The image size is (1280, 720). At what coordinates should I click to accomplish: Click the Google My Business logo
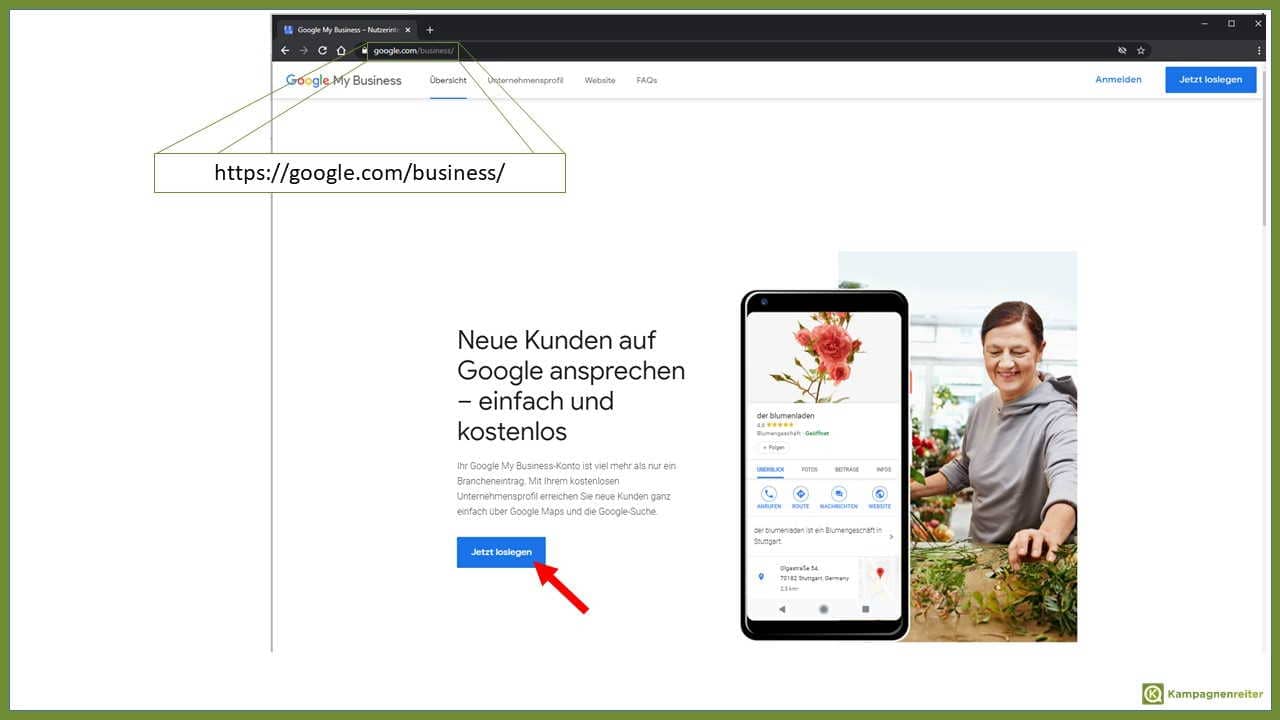click(343, 80)
